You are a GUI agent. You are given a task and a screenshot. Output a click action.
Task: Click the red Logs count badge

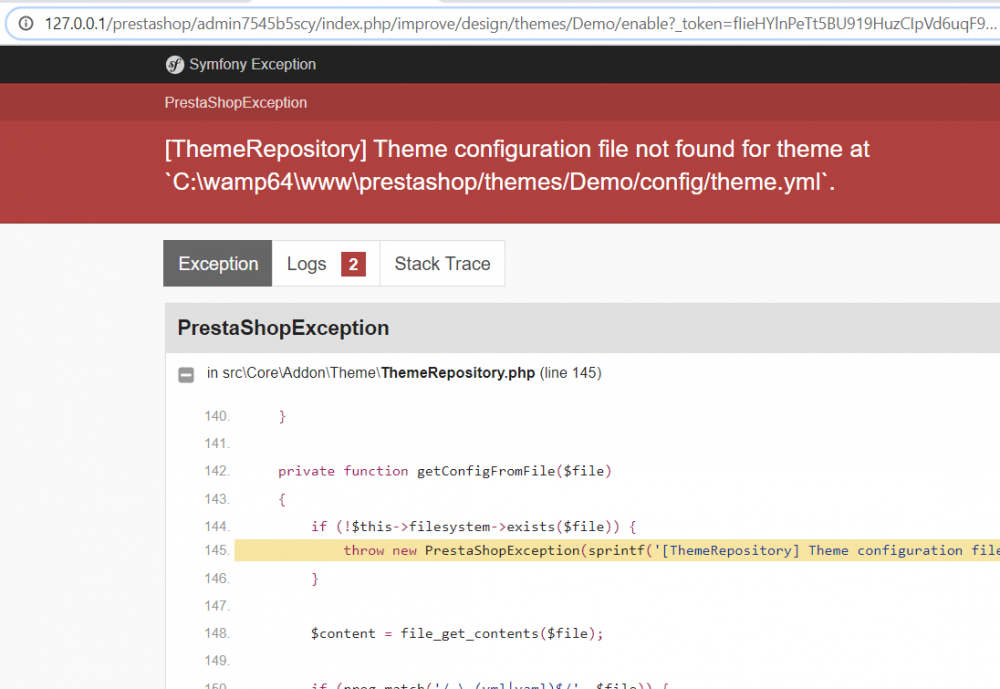click(x=352, y=264)
